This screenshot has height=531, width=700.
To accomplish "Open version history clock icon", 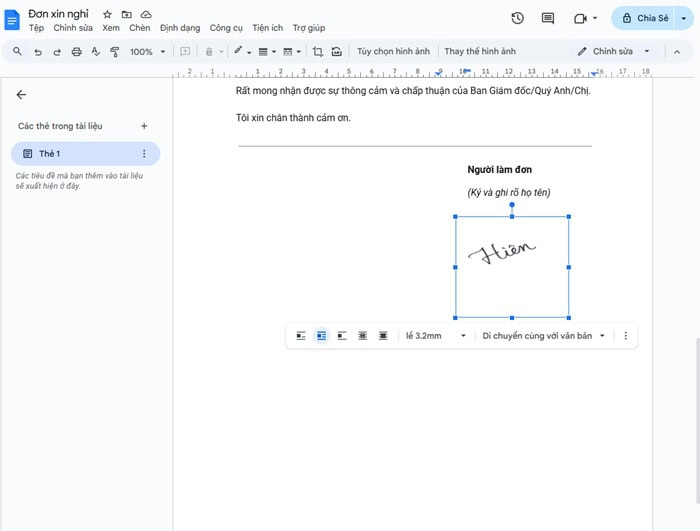I will point(517,18).
